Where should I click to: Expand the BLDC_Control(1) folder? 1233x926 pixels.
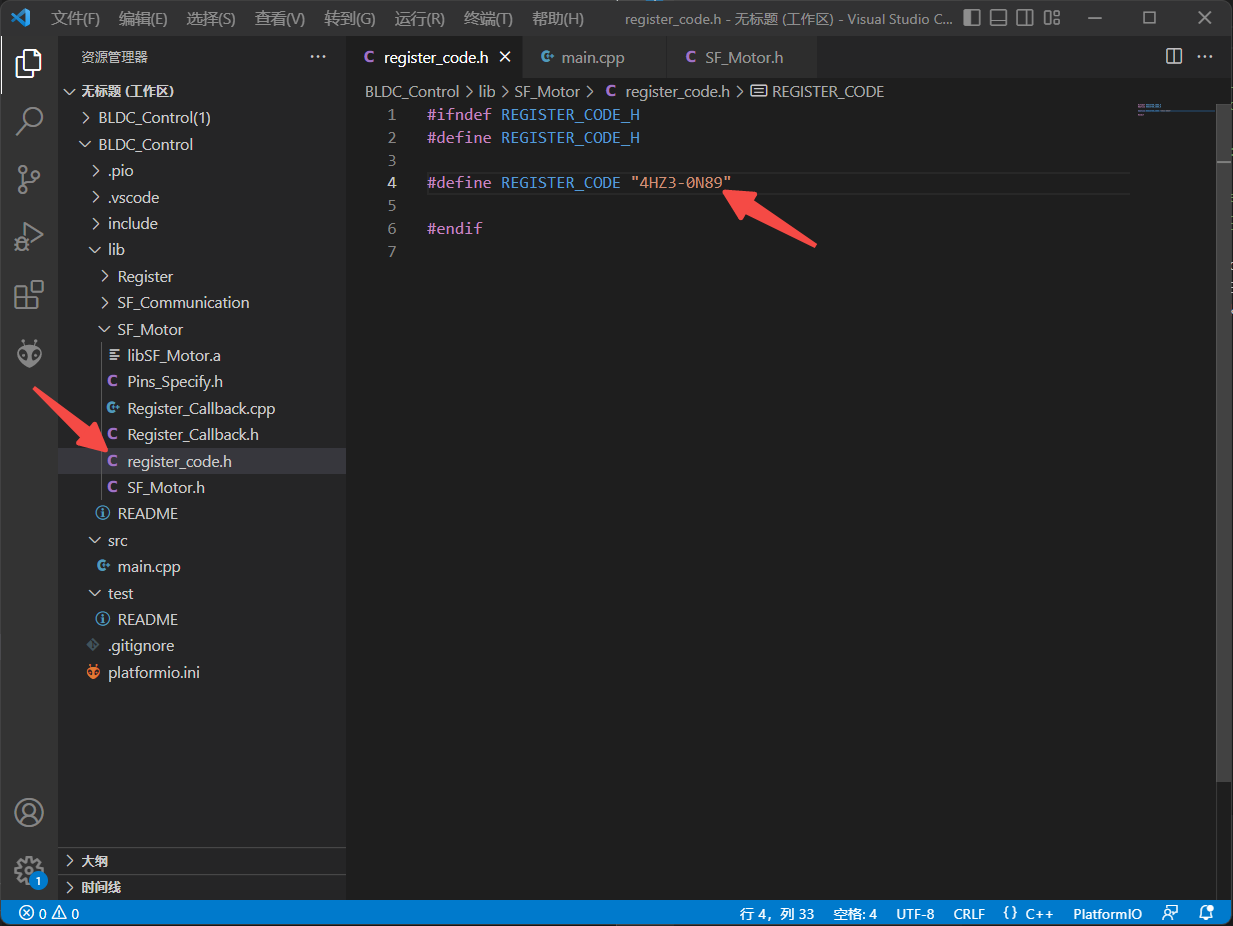pyautogui.click(x=154, y=118)
